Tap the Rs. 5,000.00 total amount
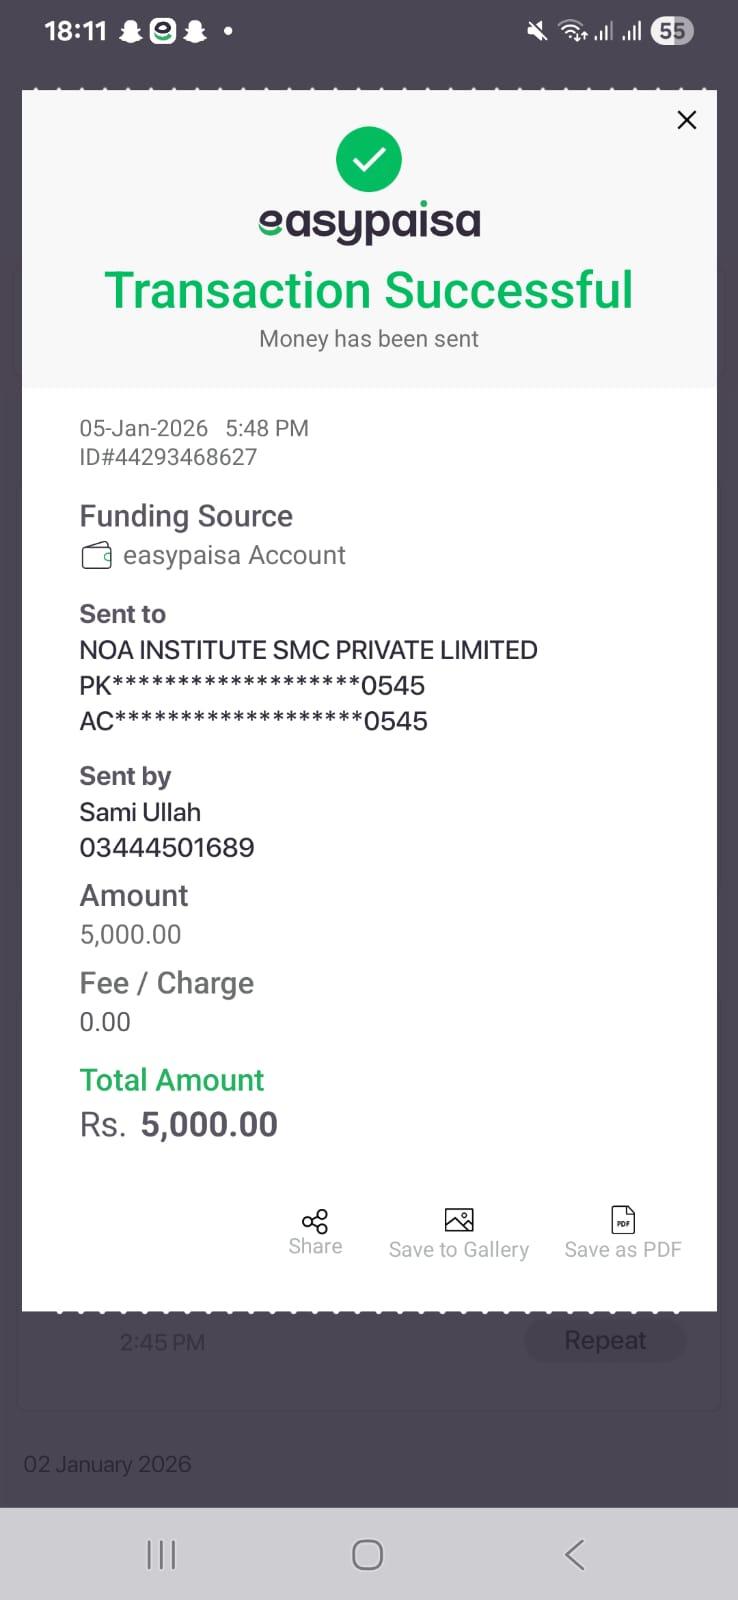This screenshot has height=1600, width=738. pyautogui.click(x=179, y=1124)
